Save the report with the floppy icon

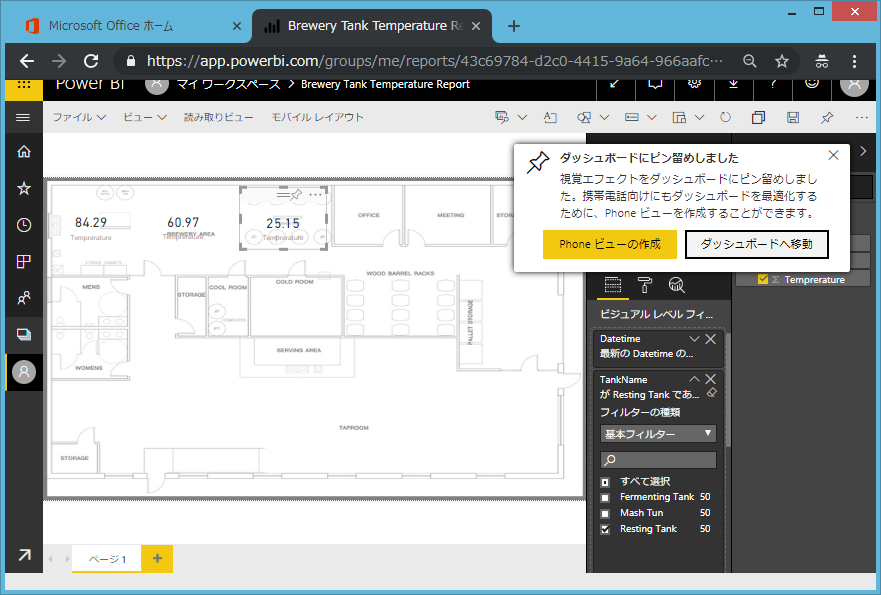793,117
